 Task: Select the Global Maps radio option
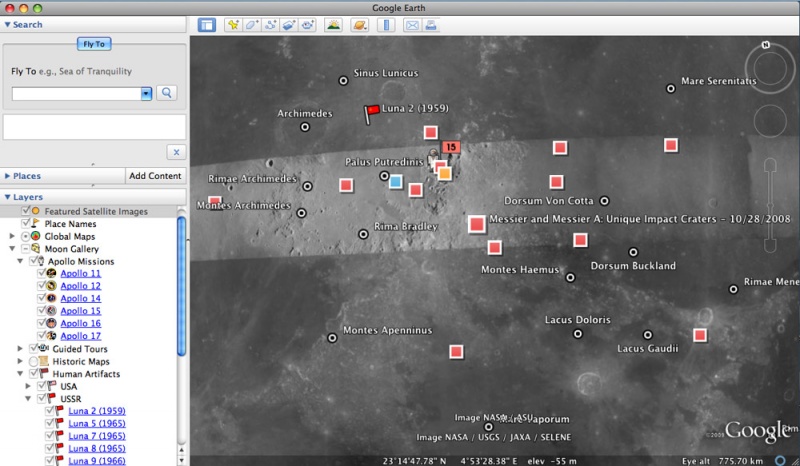26,236
